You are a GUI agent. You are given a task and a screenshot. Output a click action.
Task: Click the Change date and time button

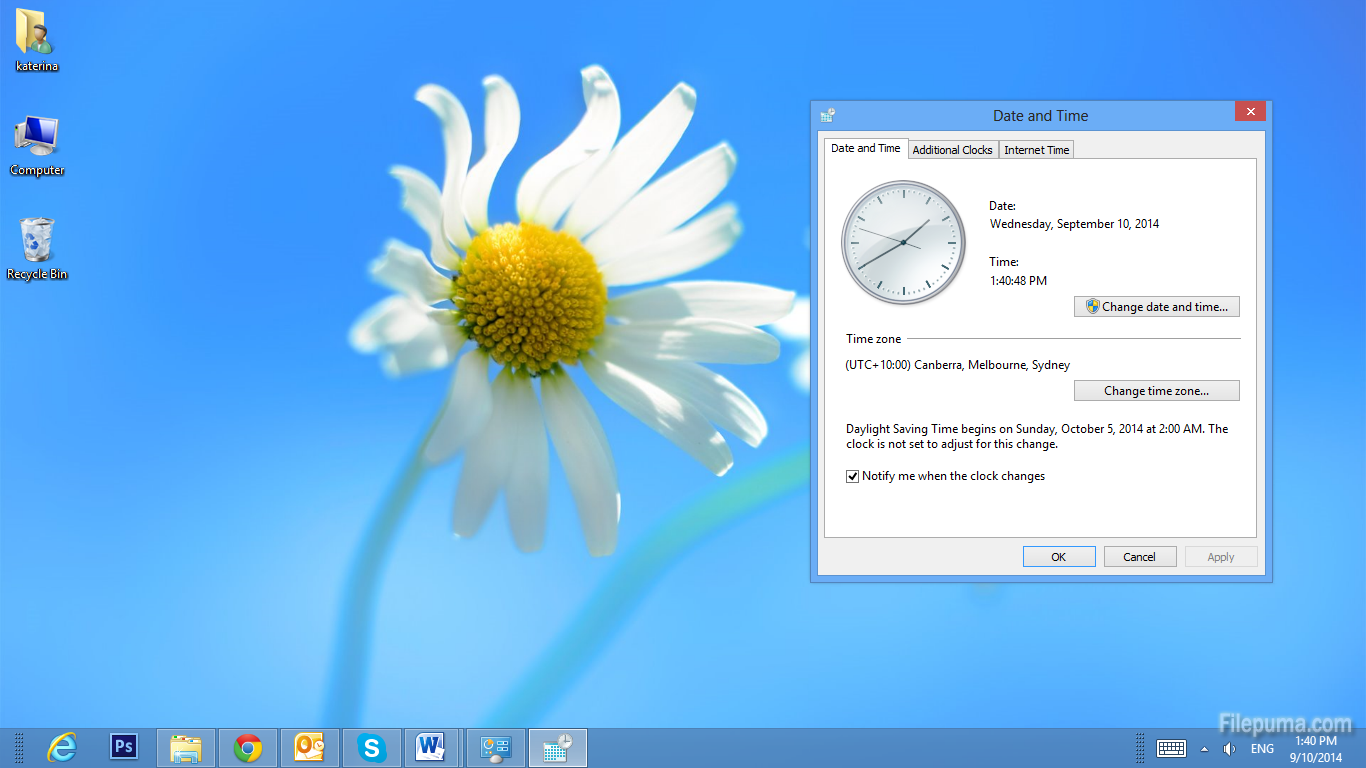tap(1156, 307)
